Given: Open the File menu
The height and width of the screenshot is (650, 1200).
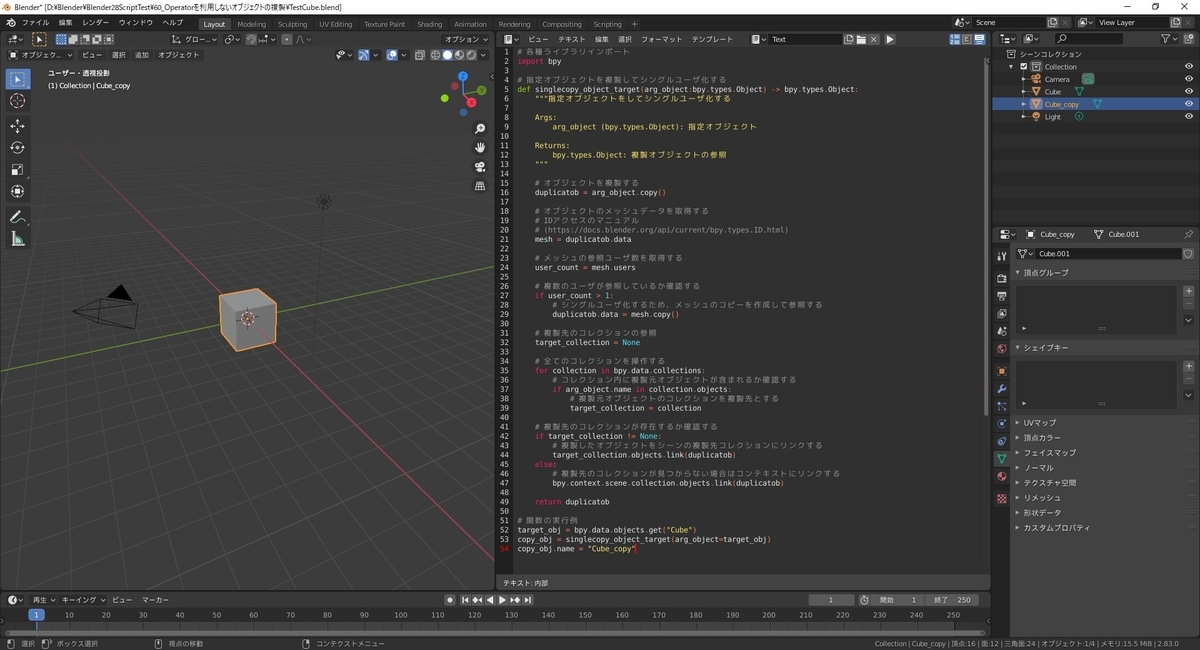Looking at the screenshot, I should click(35, 22).
